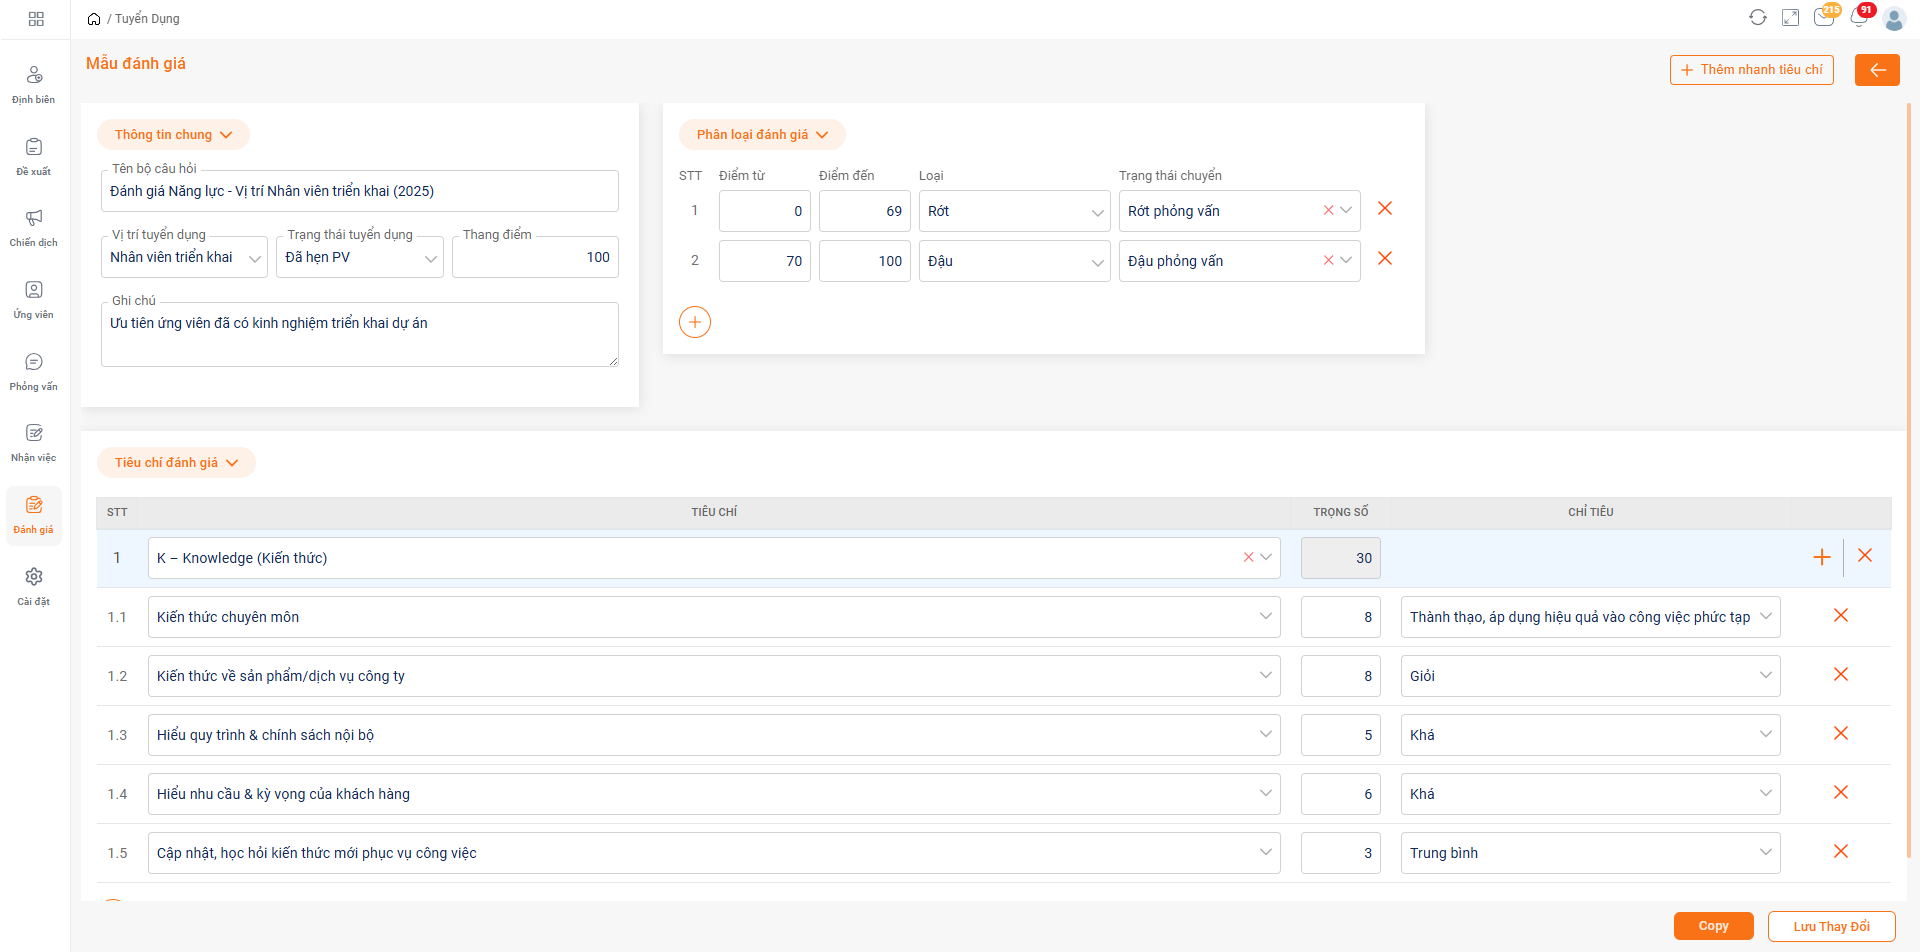Open messages icon with 215 badge
The width and height of the screenshot is (1920, 952).
click(x=1824, y=18)
